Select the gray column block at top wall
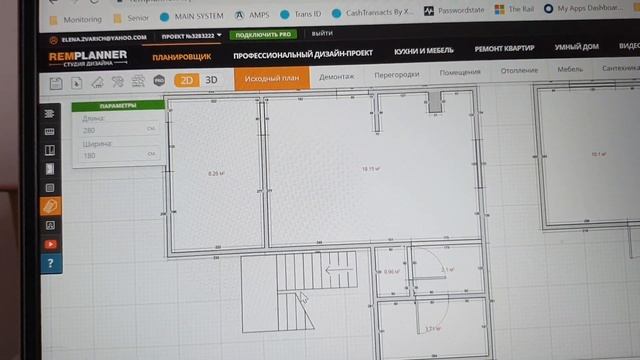This screenshot has width=640, height=360. click(x=435, y=102)
